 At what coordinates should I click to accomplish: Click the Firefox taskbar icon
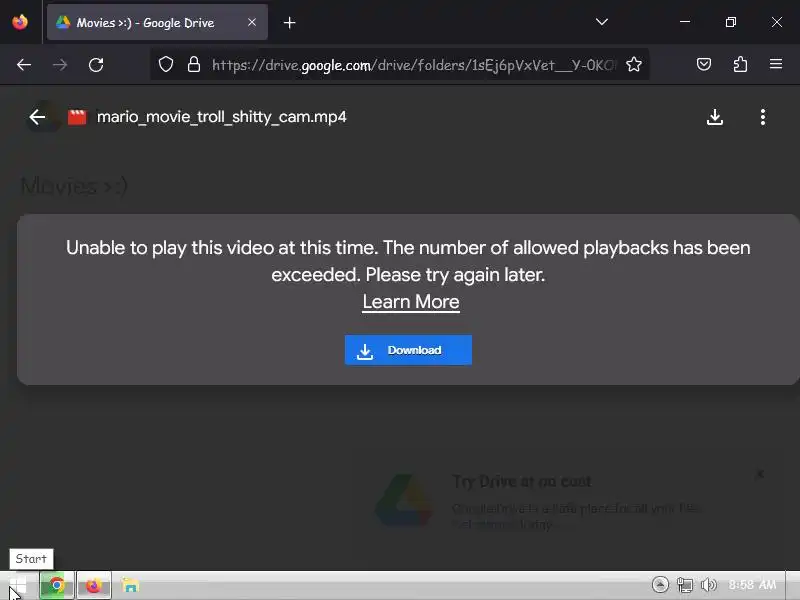(x=94, y=585)
